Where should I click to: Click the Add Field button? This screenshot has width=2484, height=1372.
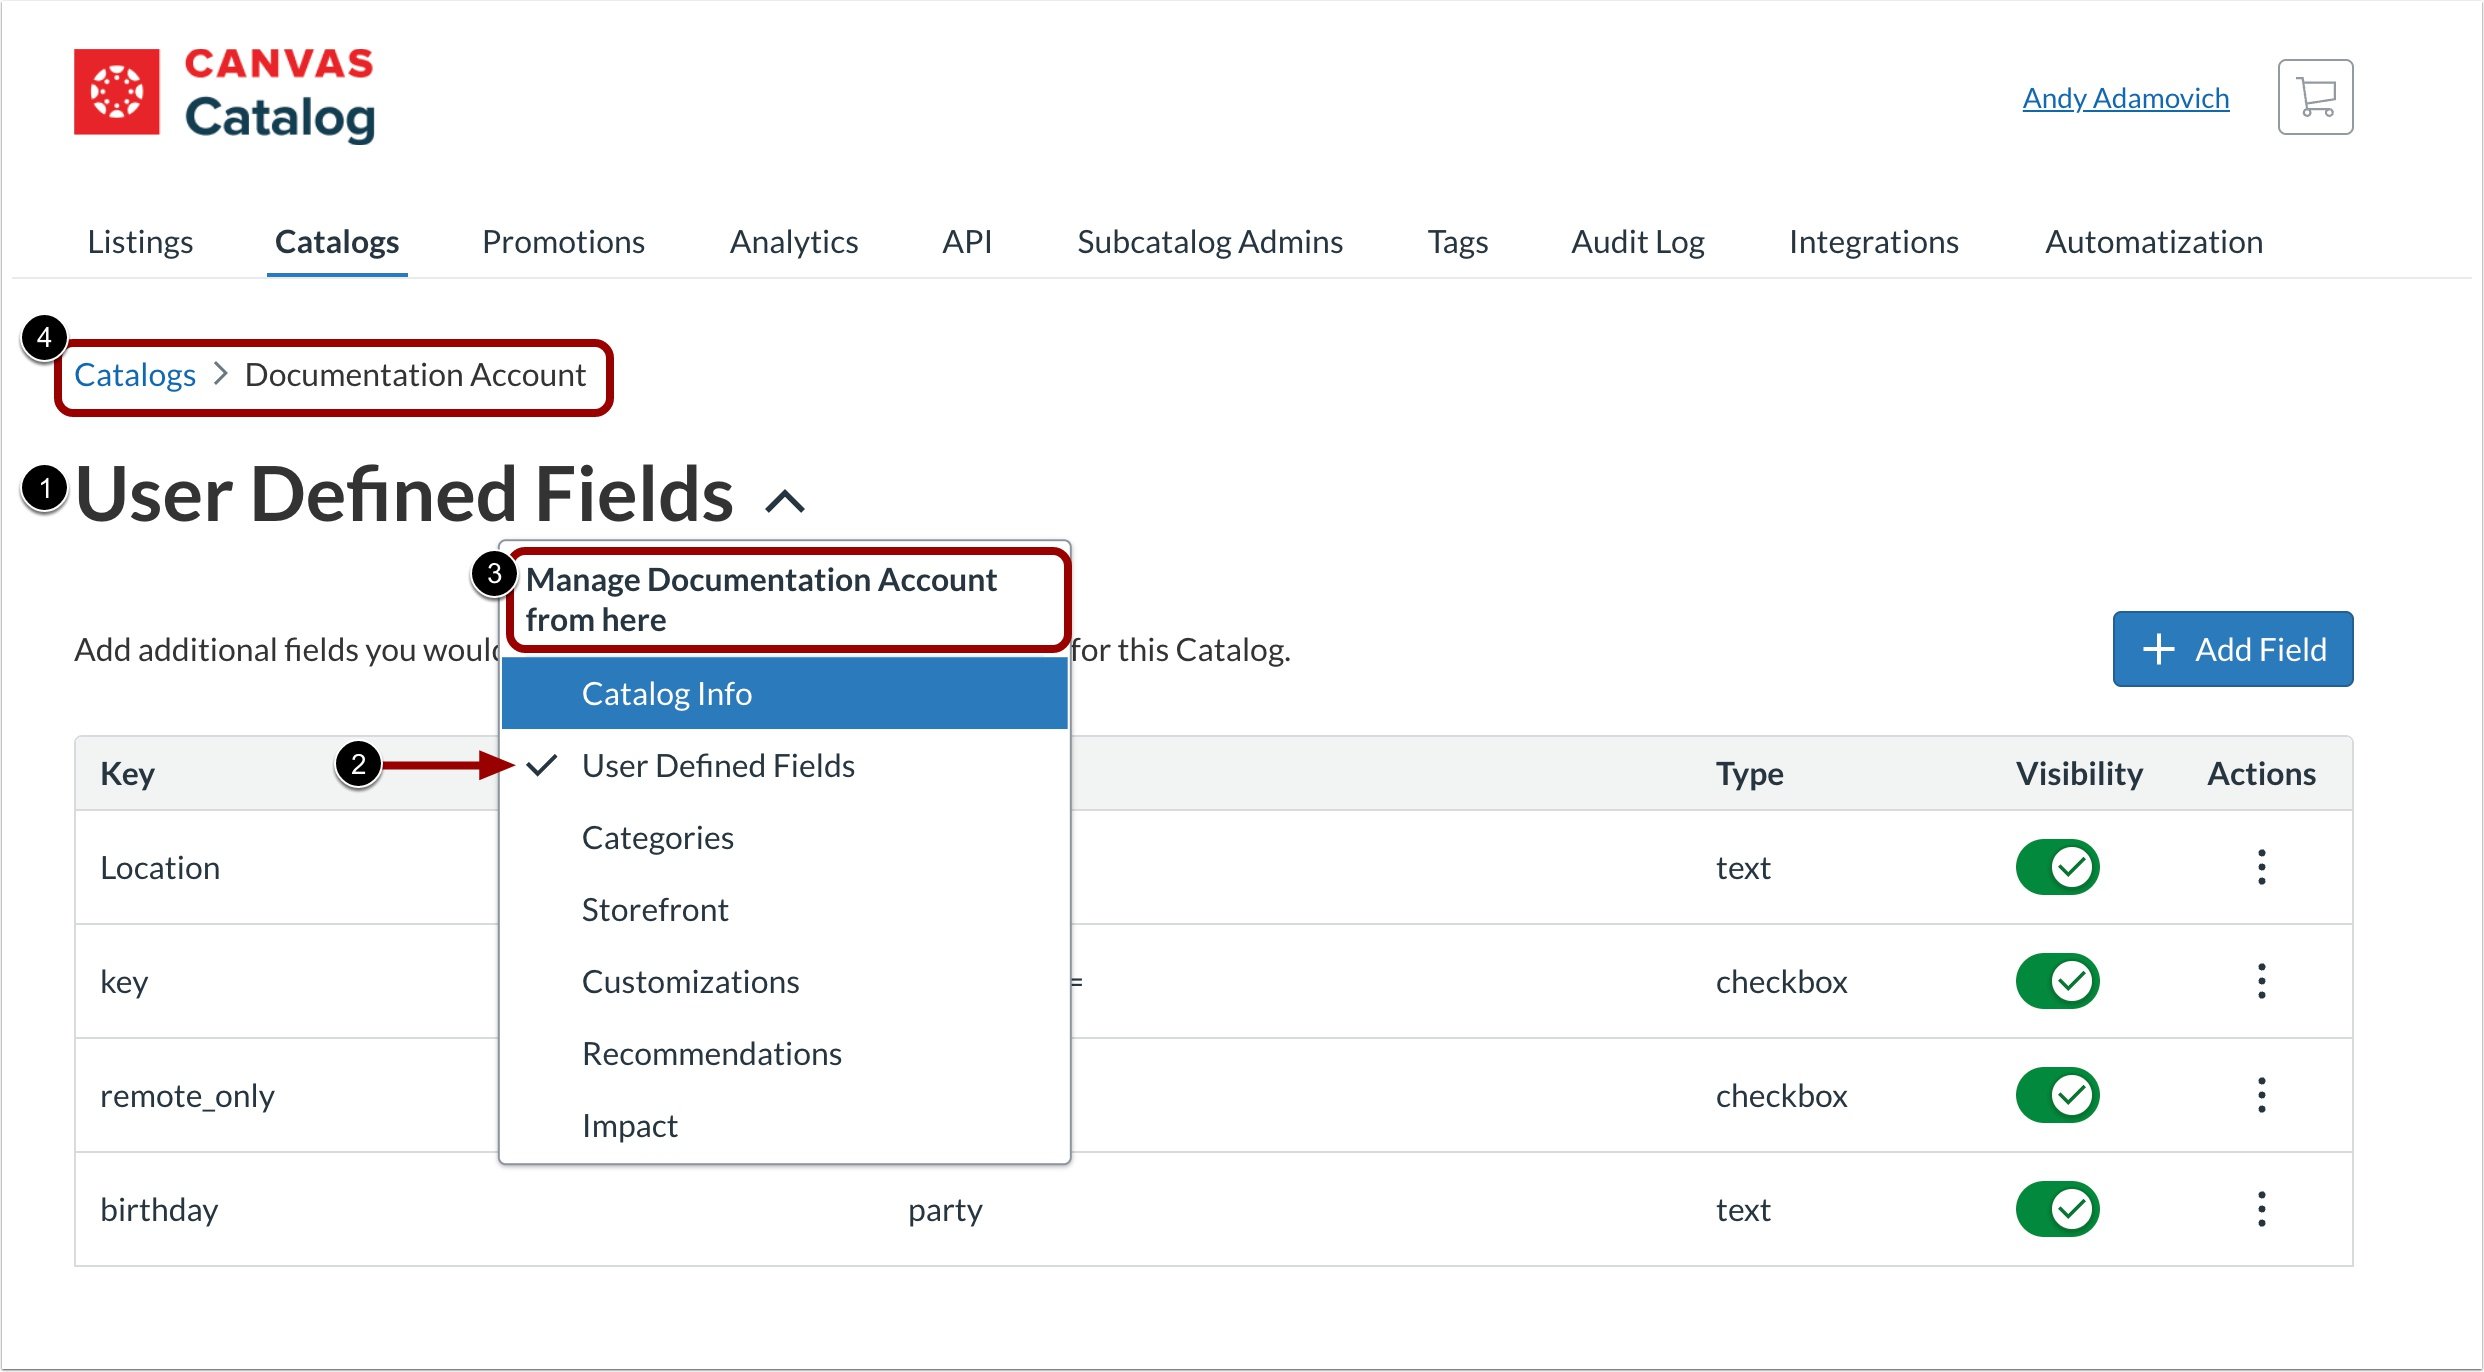[x=2232, y=649]
